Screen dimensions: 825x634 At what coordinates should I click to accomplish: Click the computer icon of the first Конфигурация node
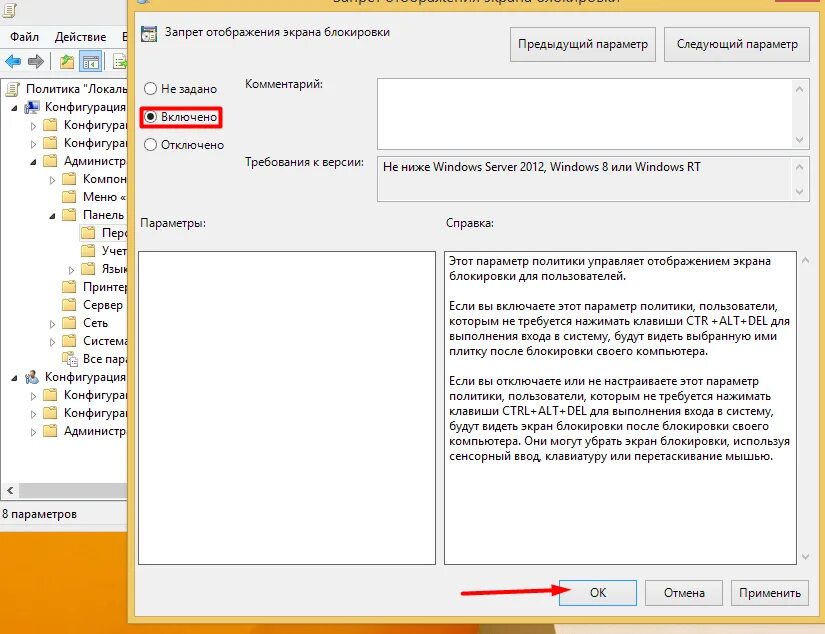32,107
